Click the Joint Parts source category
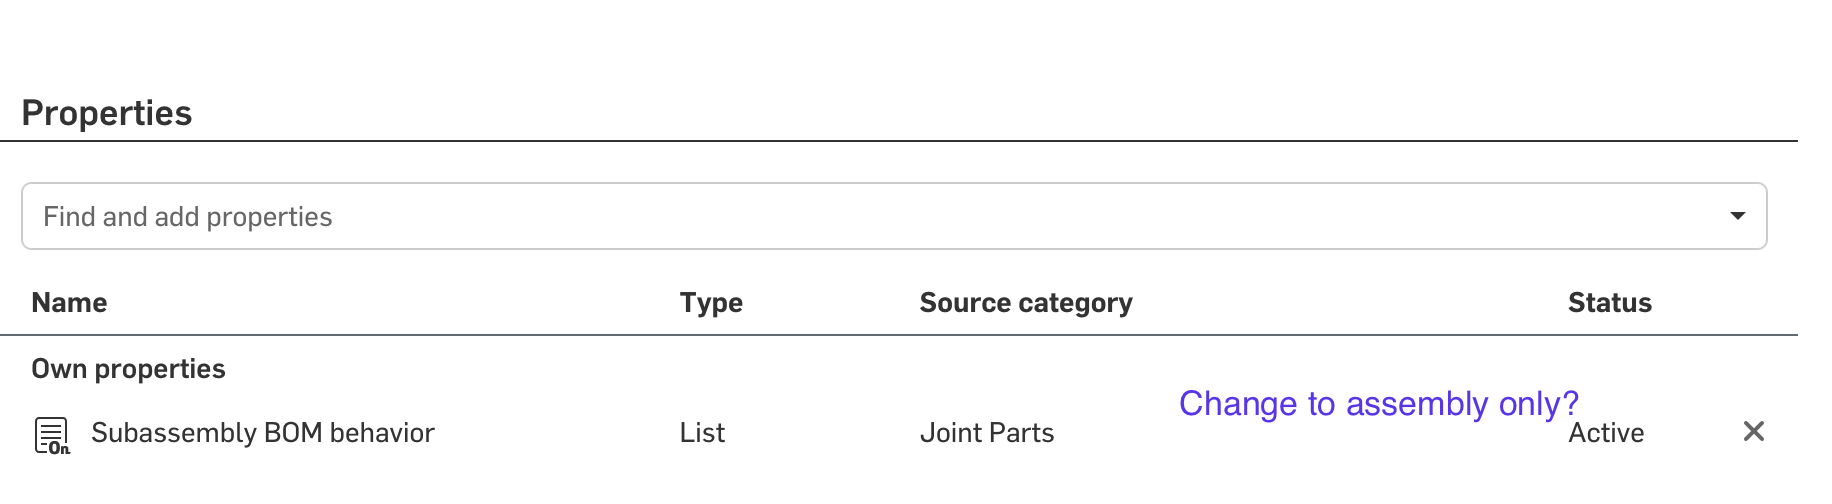Screen dimensions: 1832x504 [x=986, y=432]
